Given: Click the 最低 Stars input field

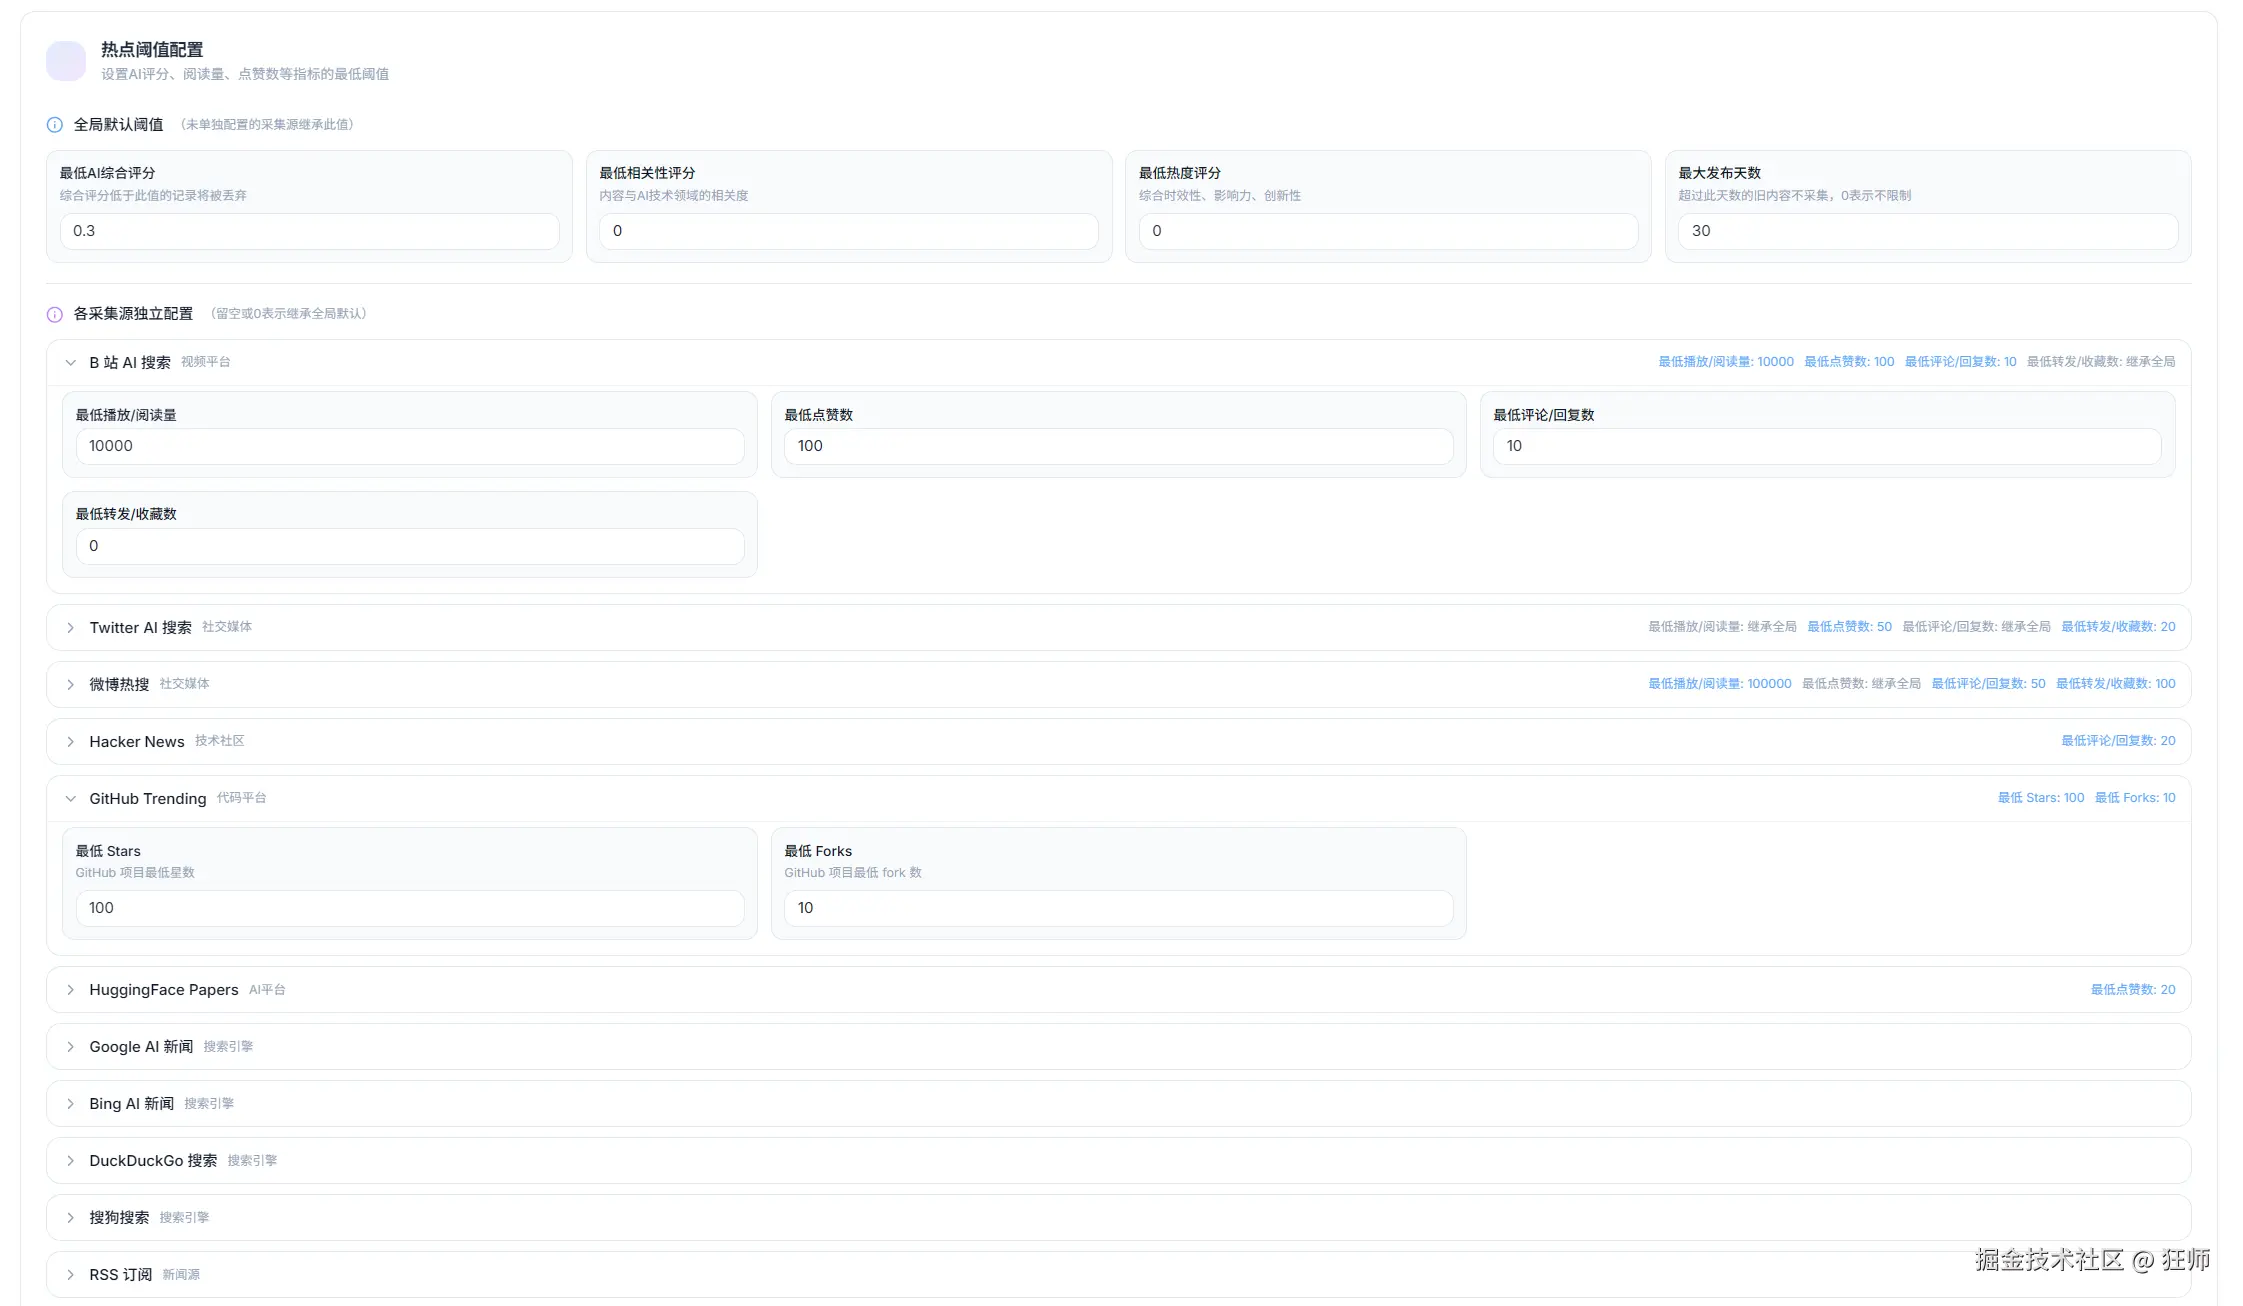Looking at the screenshot, I should click(409, 908).
